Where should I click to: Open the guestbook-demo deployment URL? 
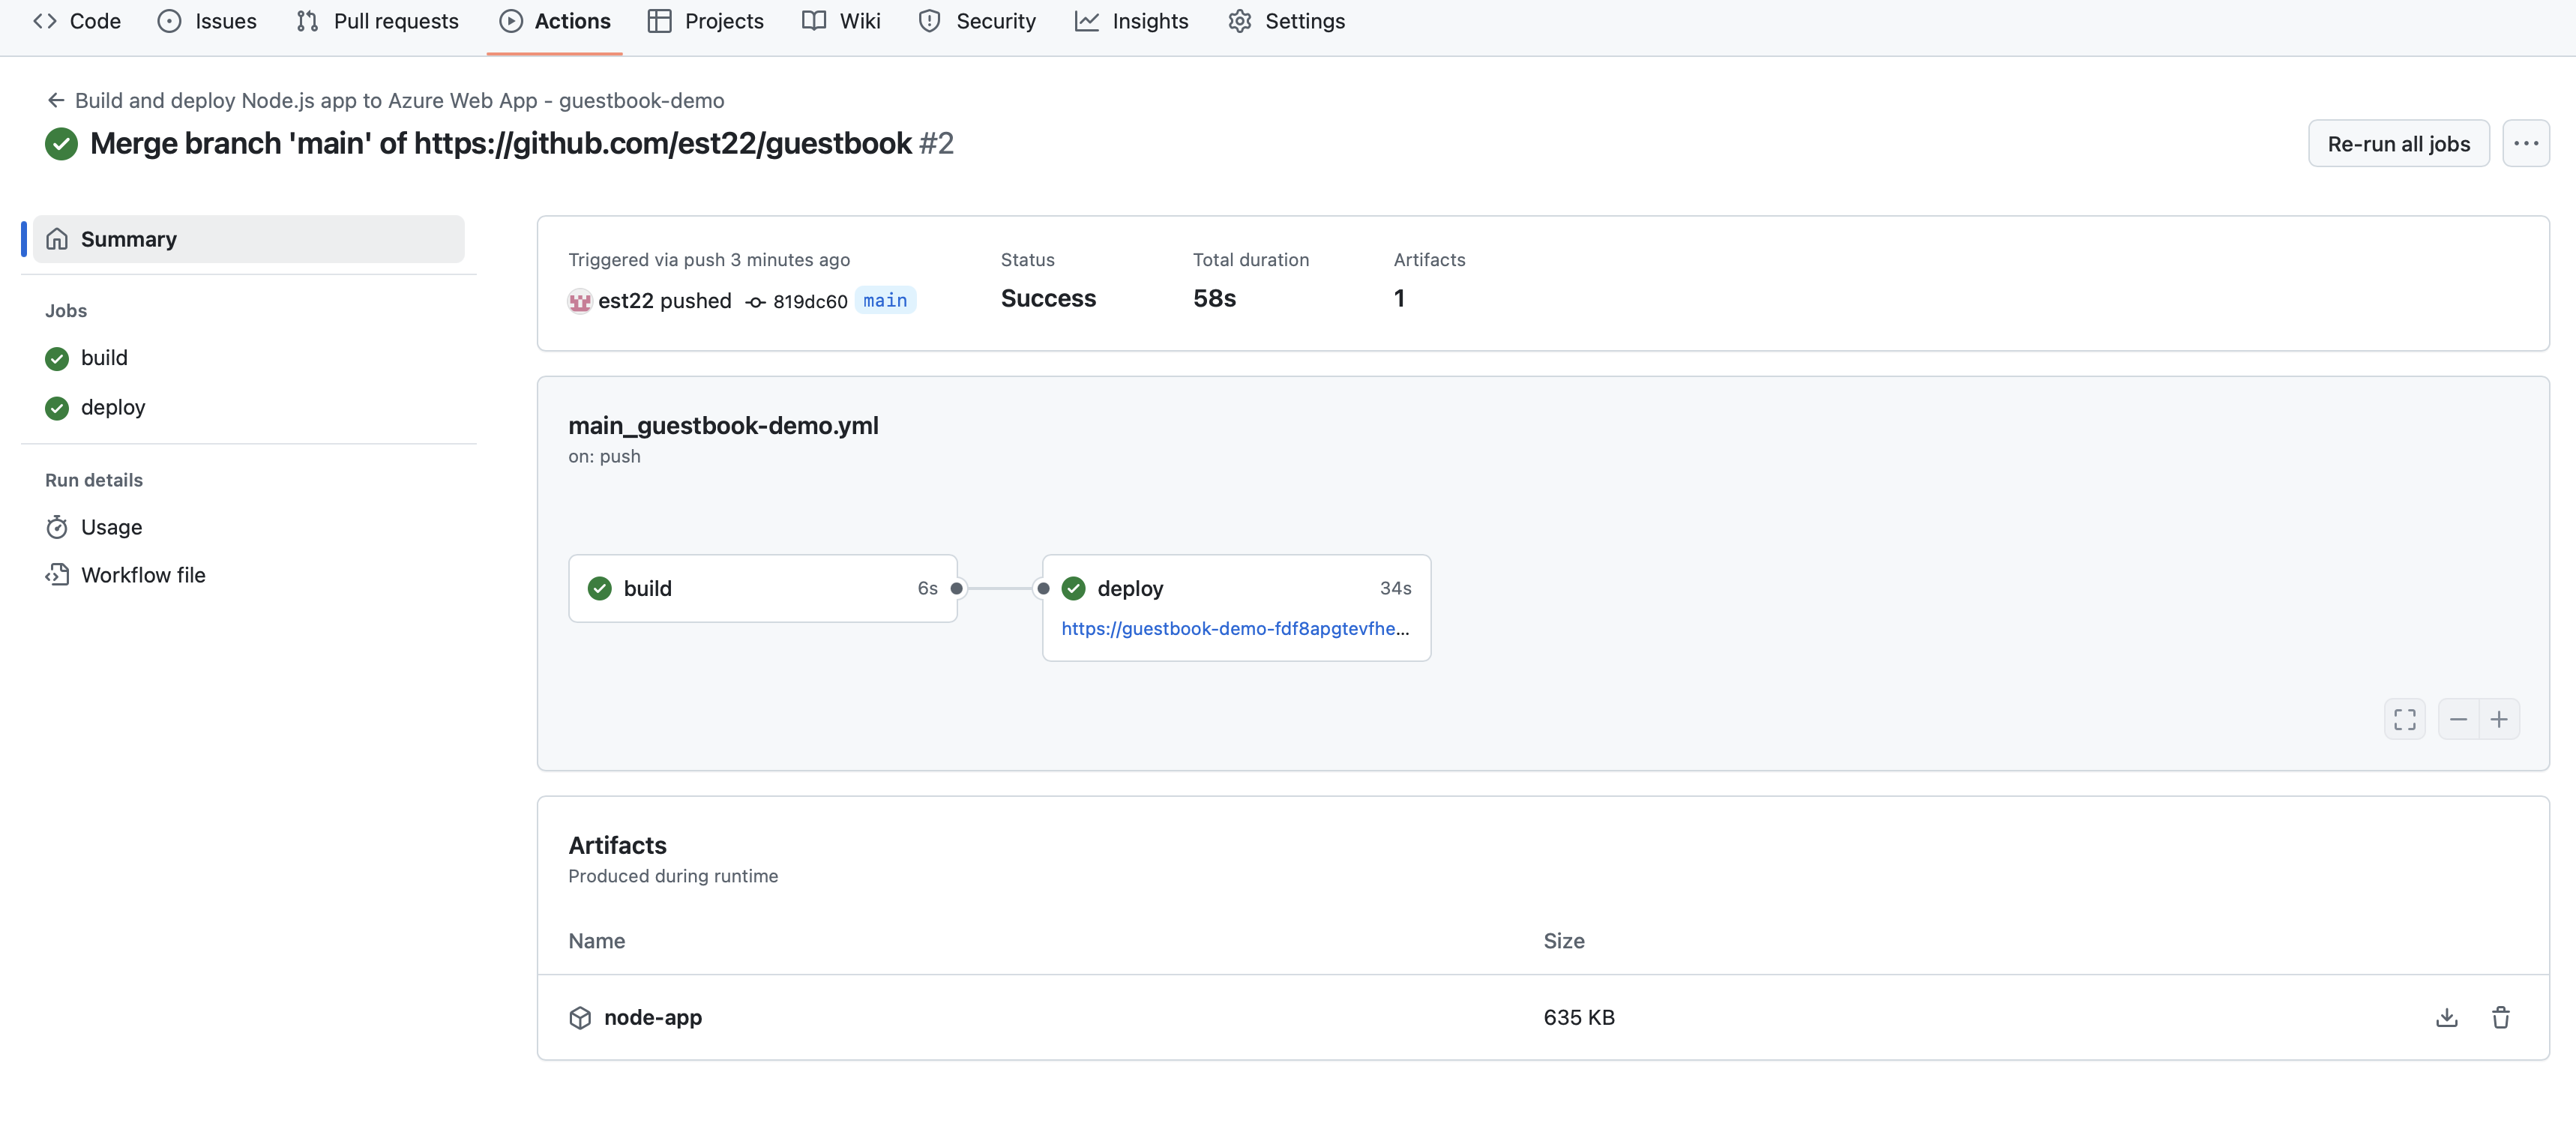click(x=1234, y=628)
